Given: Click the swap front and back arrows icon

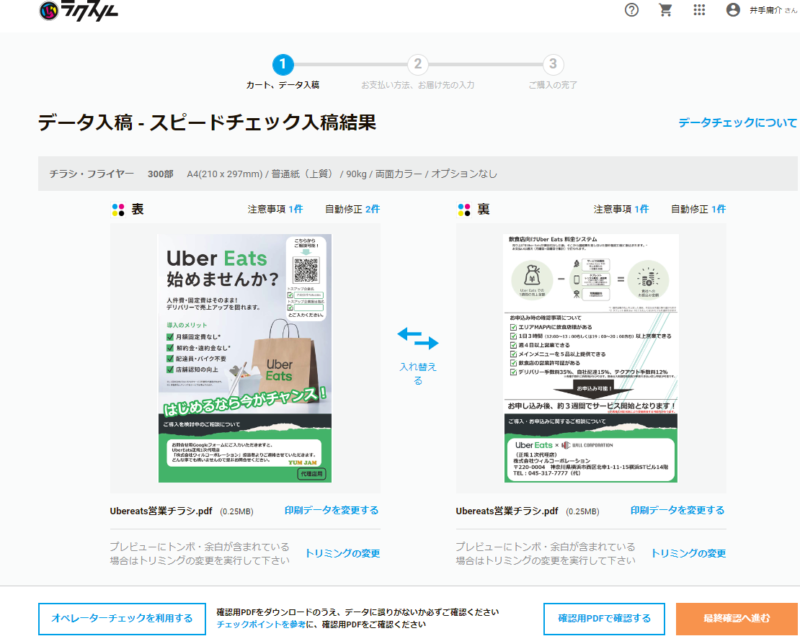Looking at the screenshot, I should pyautogui.click(x=418, y=339).
